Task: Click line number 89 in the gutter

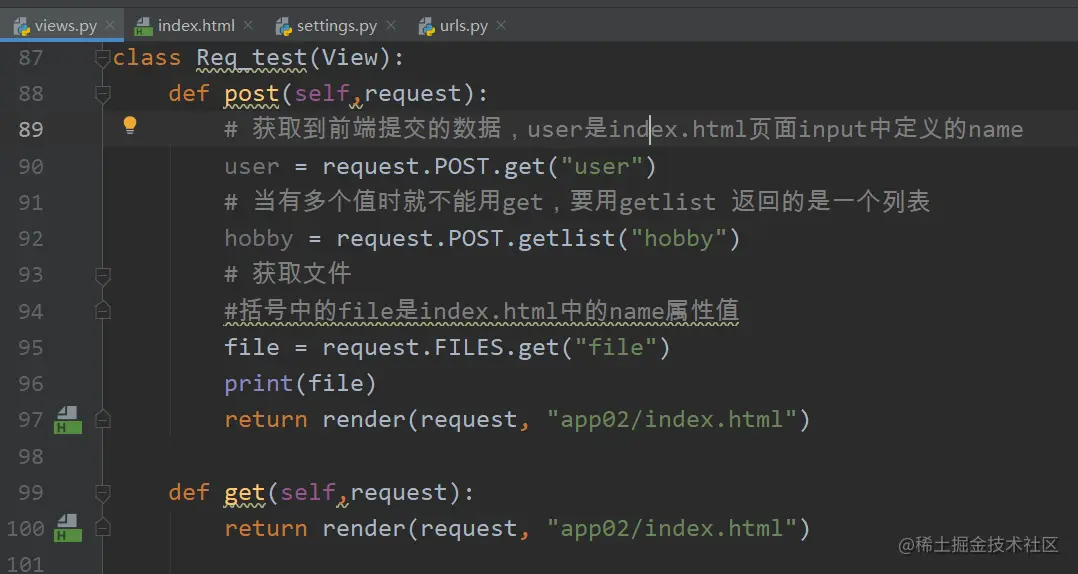Action: coord(31,129)
